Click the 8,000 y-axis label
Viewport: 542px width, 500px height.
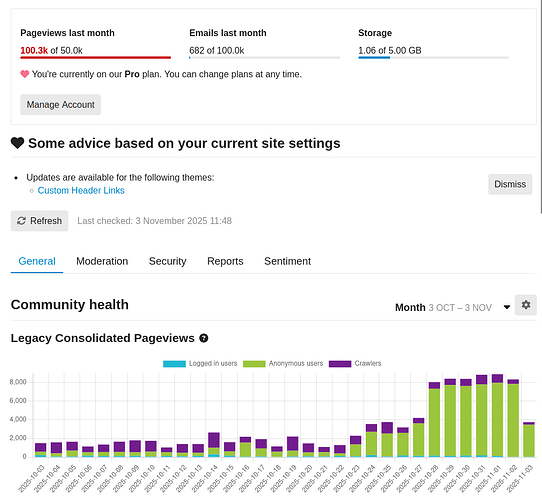18,382
